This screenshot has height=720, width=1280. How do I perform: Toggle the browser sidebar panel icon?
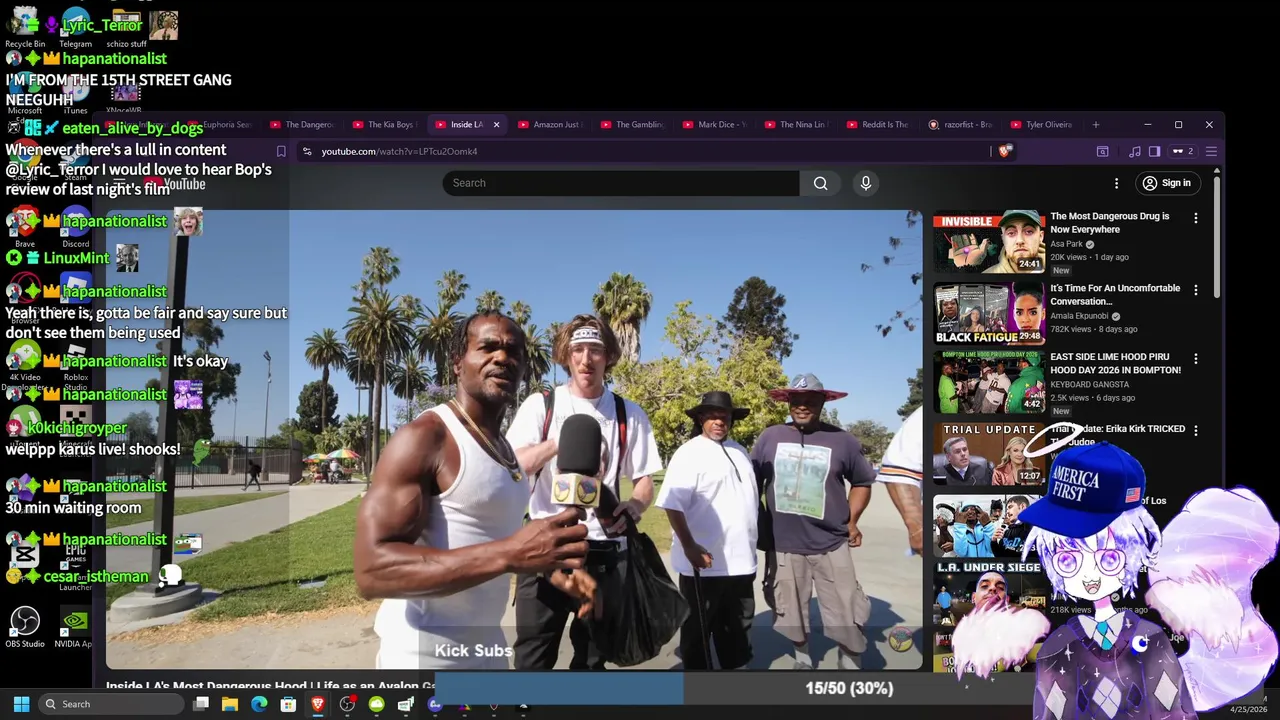point(1154,152)
